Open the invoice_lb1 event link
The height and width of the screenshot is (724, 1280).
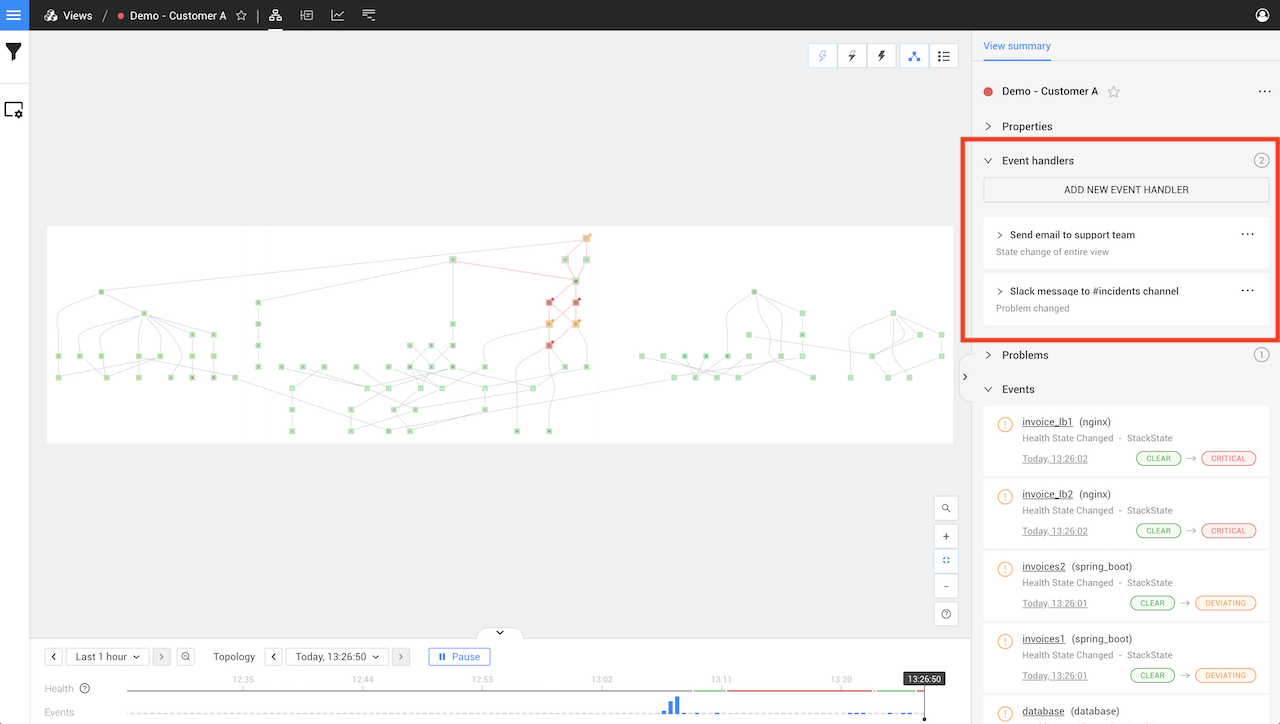(1047, 422)
